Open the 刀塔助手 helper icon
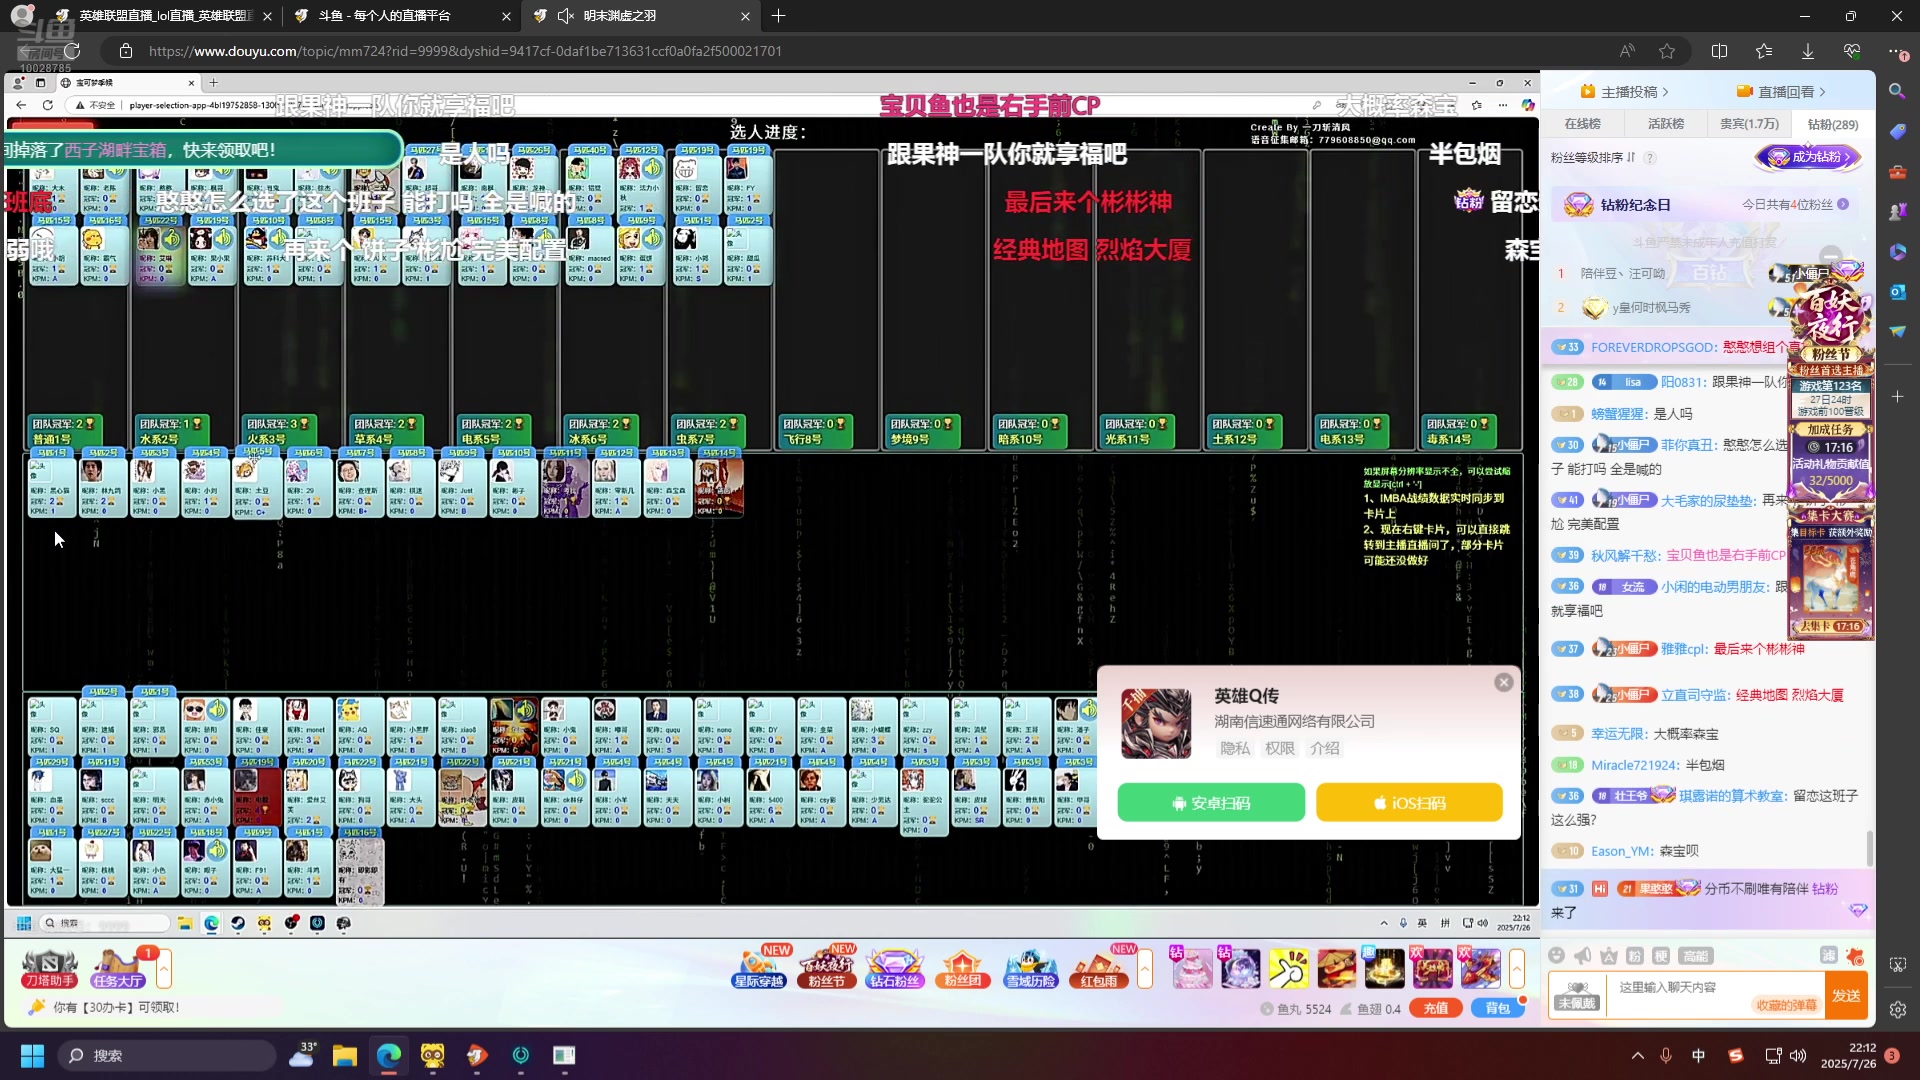Image resolution: width=1920 pixels, height=1080 pixels. pyautogui.click(x=49, y=968)
